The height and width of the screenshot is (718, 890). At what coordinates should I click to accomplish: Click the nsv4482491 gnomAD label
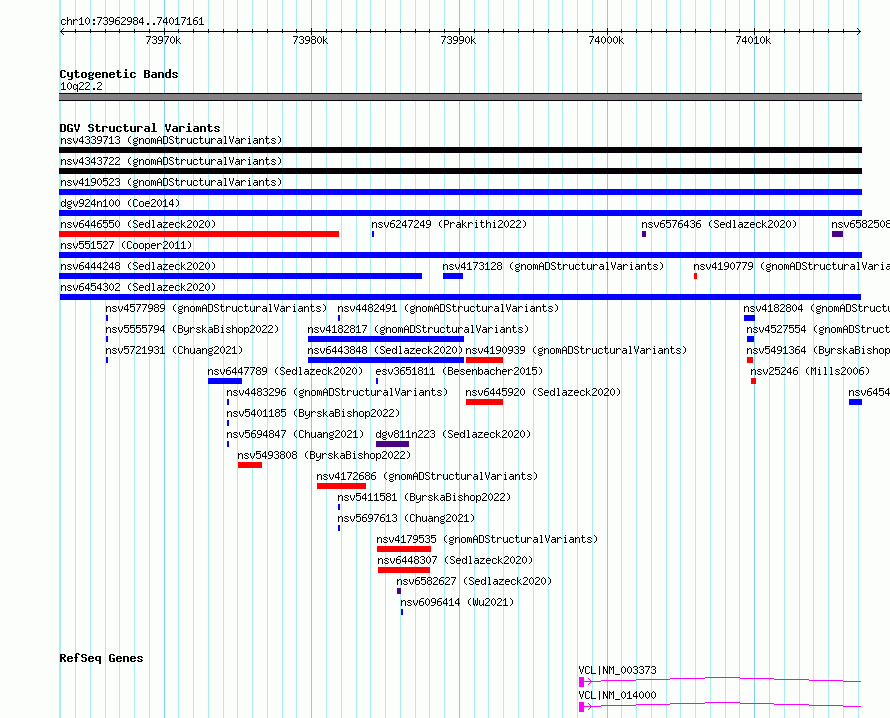(x=448, y=308)
